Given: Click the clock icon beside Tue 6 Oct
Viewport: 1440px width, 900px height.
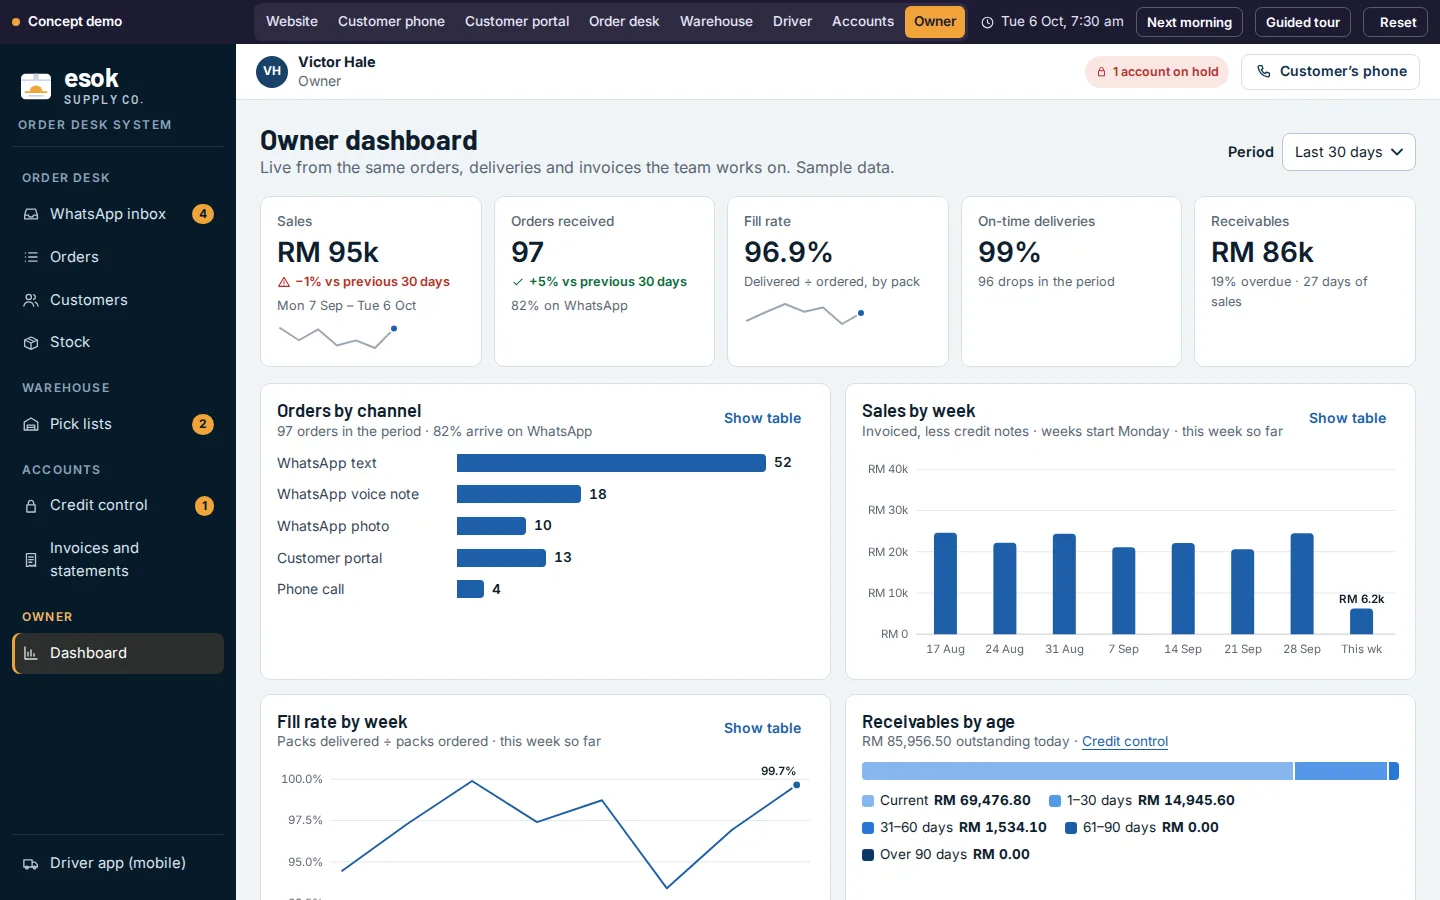Looking at the screenshot, I should point(988,22).
